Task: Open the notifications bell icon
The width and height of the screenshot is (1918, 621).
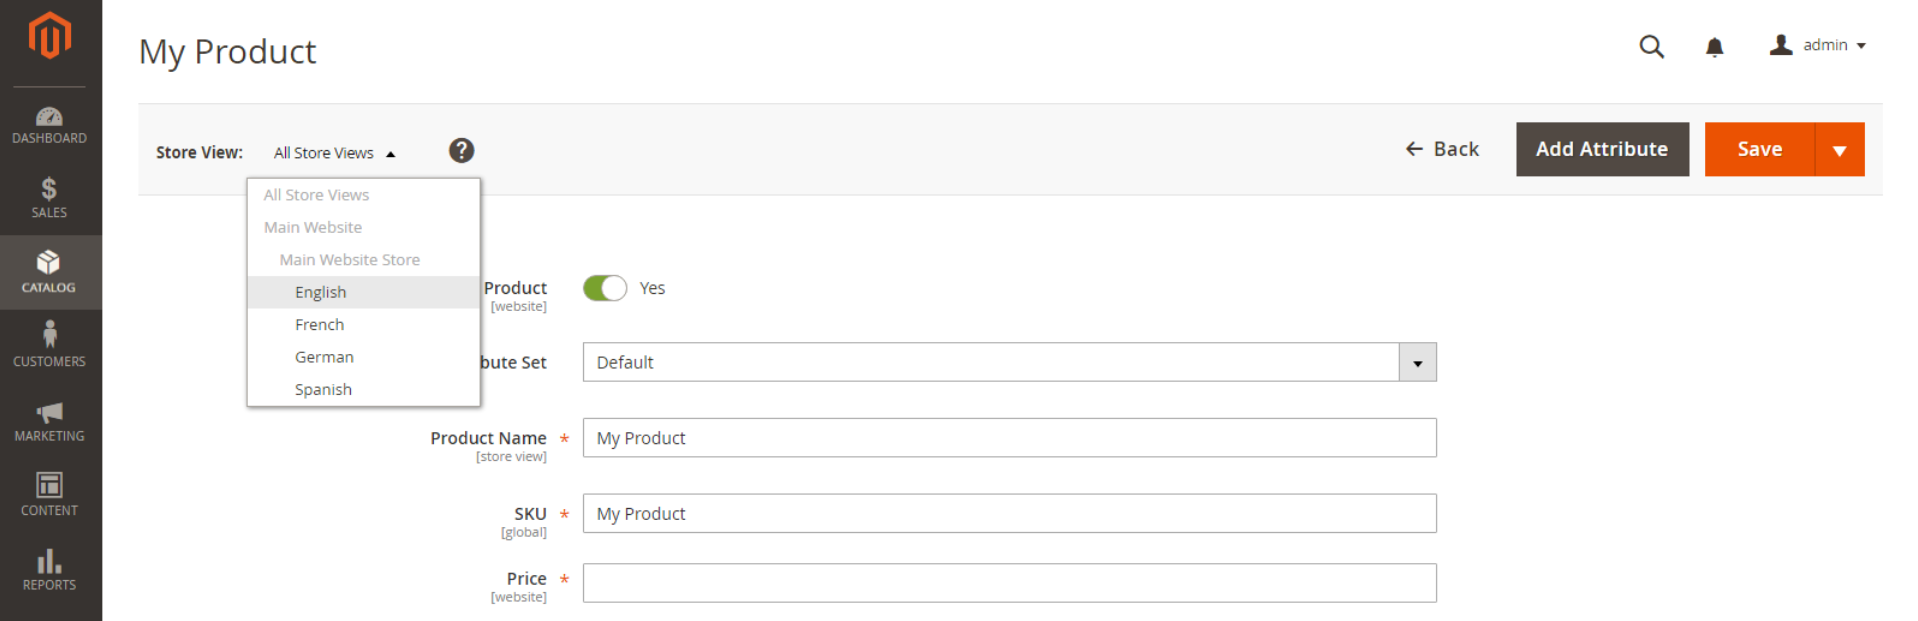Action: click(1714, 47)
